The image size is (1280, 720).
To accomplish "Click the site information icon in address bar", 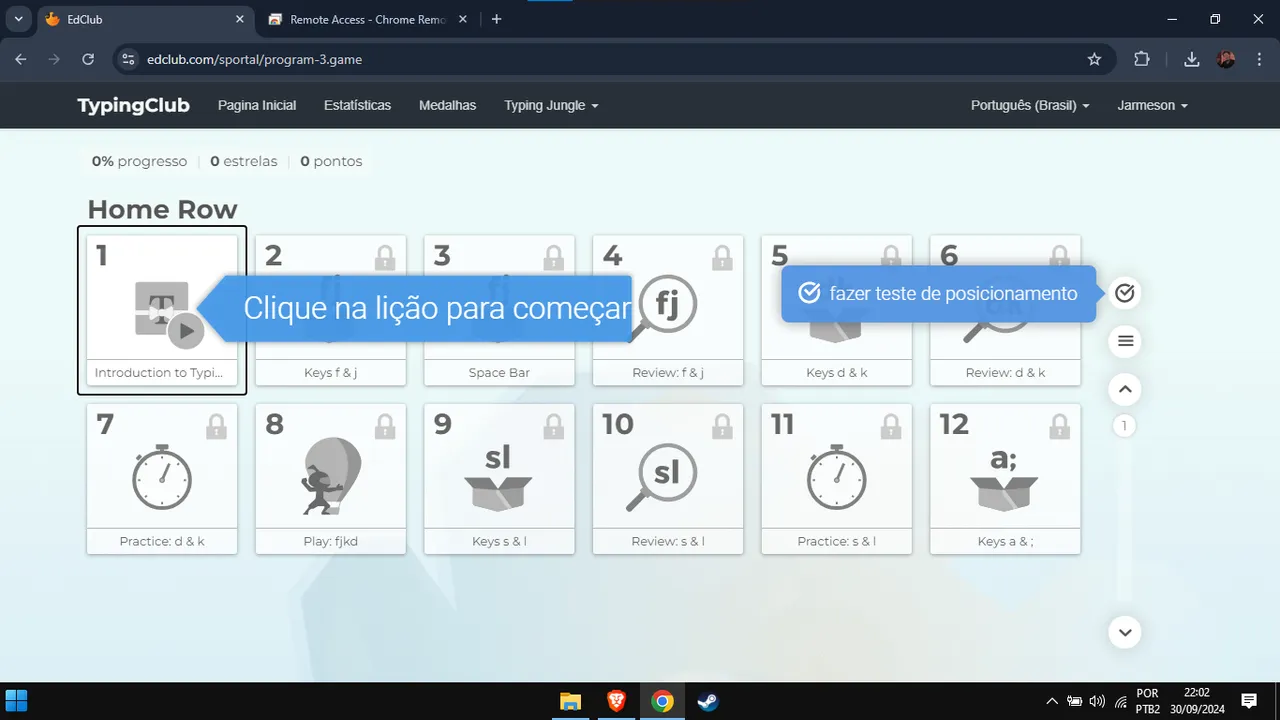I will (x=127, y=59).
